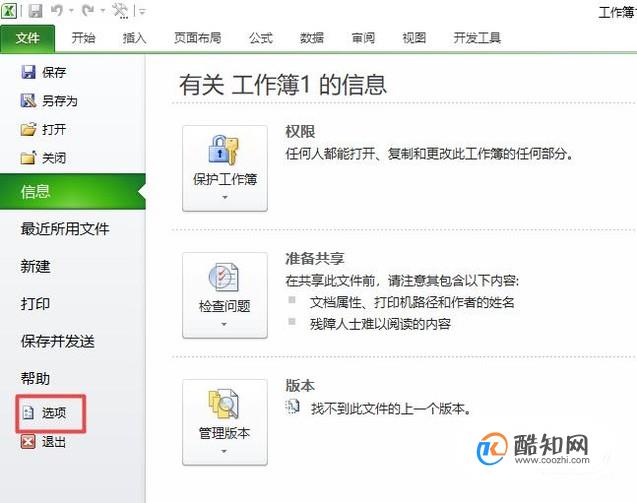Viewport: 637px width, 503px height.
Task: Choose 另存为 in the backstage menu
Action: [60, 101]
